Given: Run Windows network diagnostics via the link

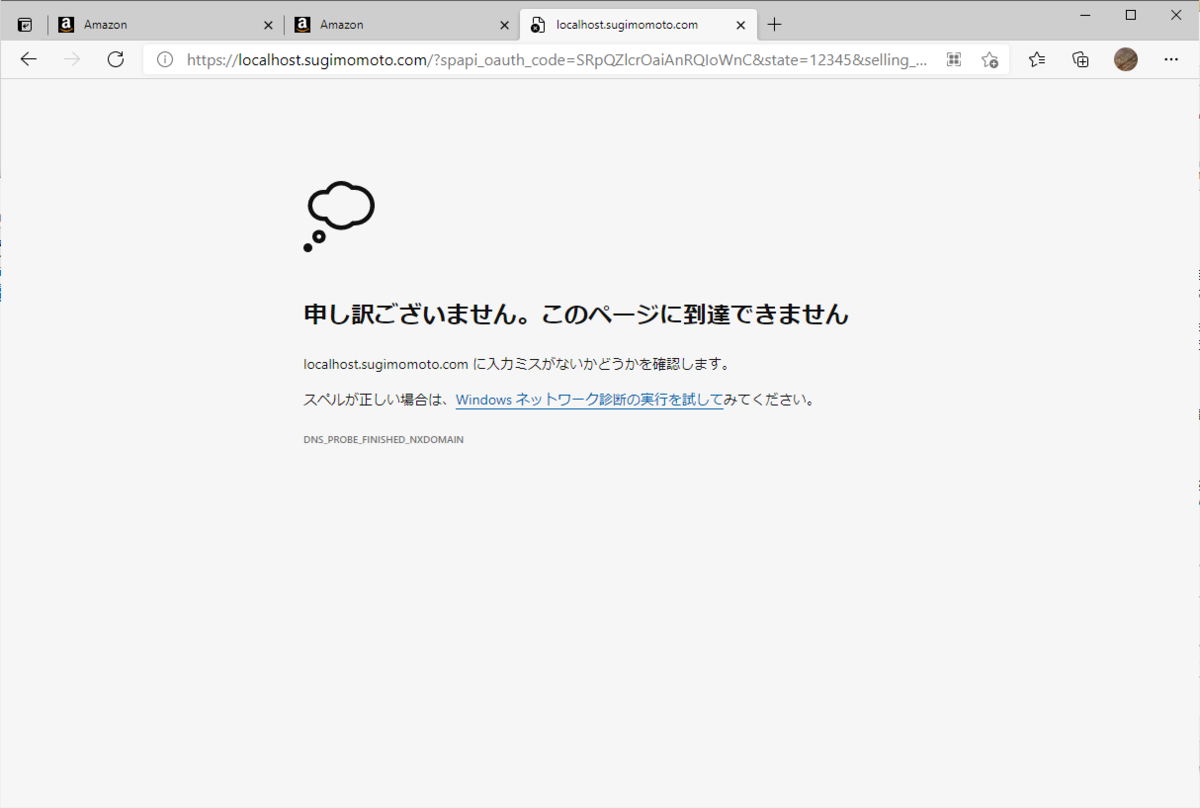Looking at the screenshot, I should pos(589,398).
